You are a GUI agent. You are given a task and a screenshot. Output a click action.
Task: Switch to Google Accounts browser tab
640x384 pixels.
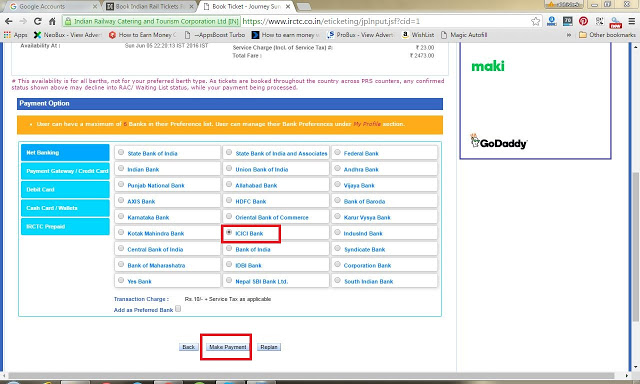(x=52, y=7)
